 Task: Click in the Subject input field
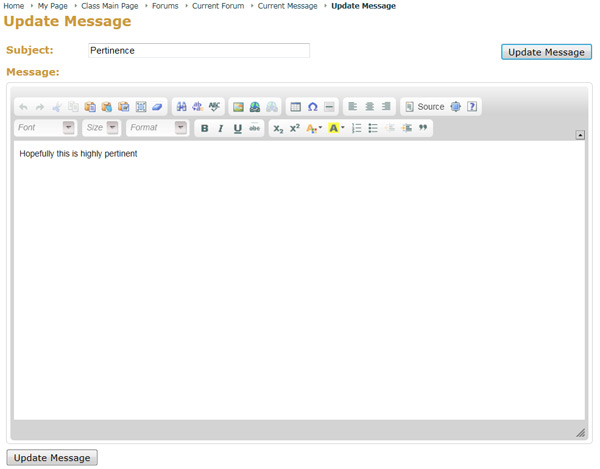tap(198, 50)
